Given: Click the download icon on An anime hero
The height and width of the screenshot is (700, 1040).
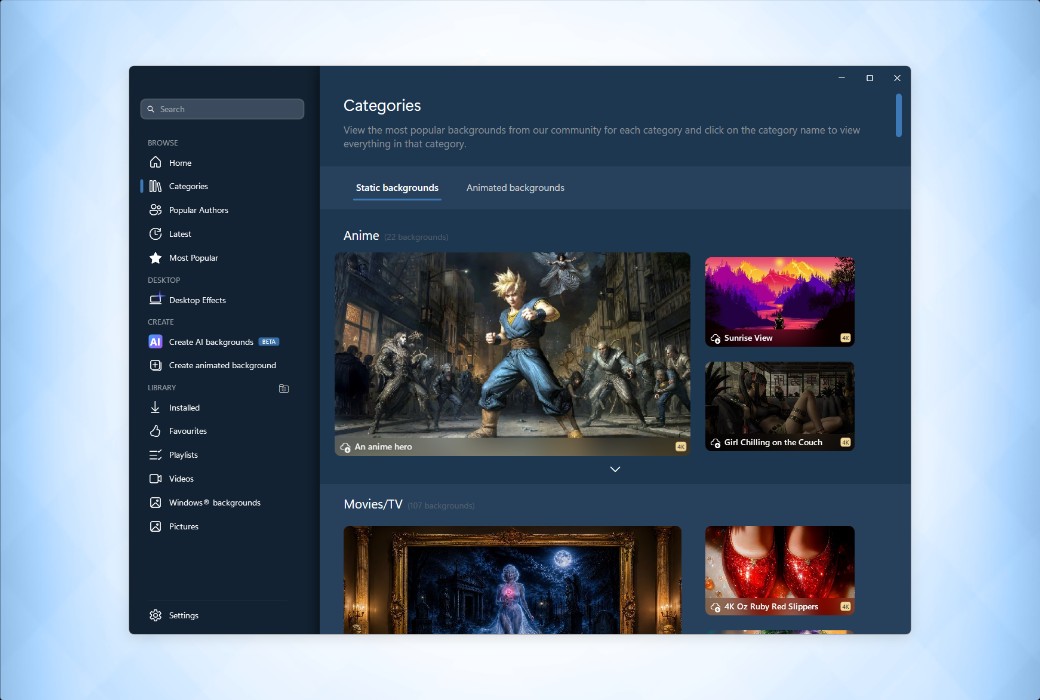Looking at the screenshot, I should click(x=345, y=447).
